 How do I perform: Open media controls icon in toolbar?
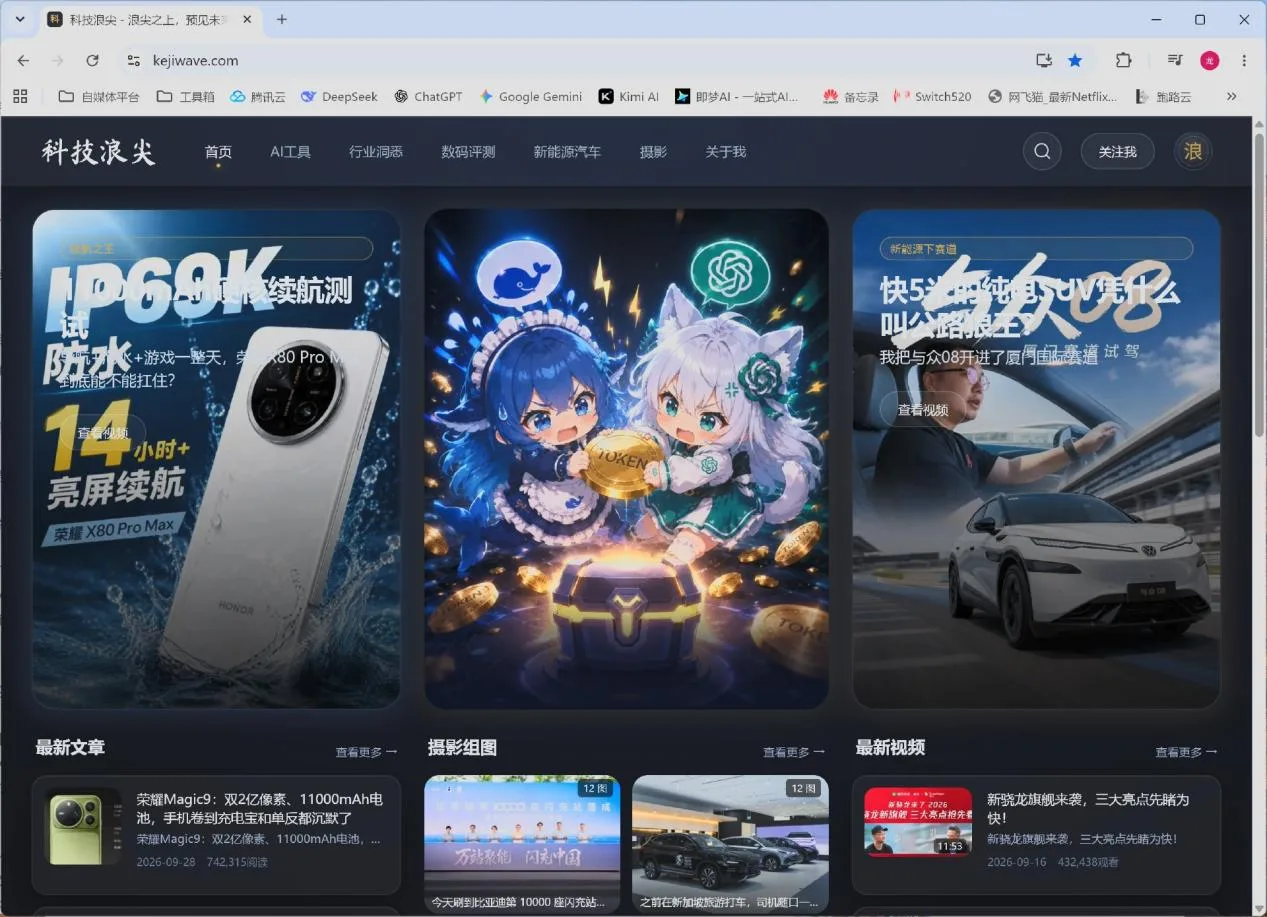pyautogui.click(x=1175, y=60)
